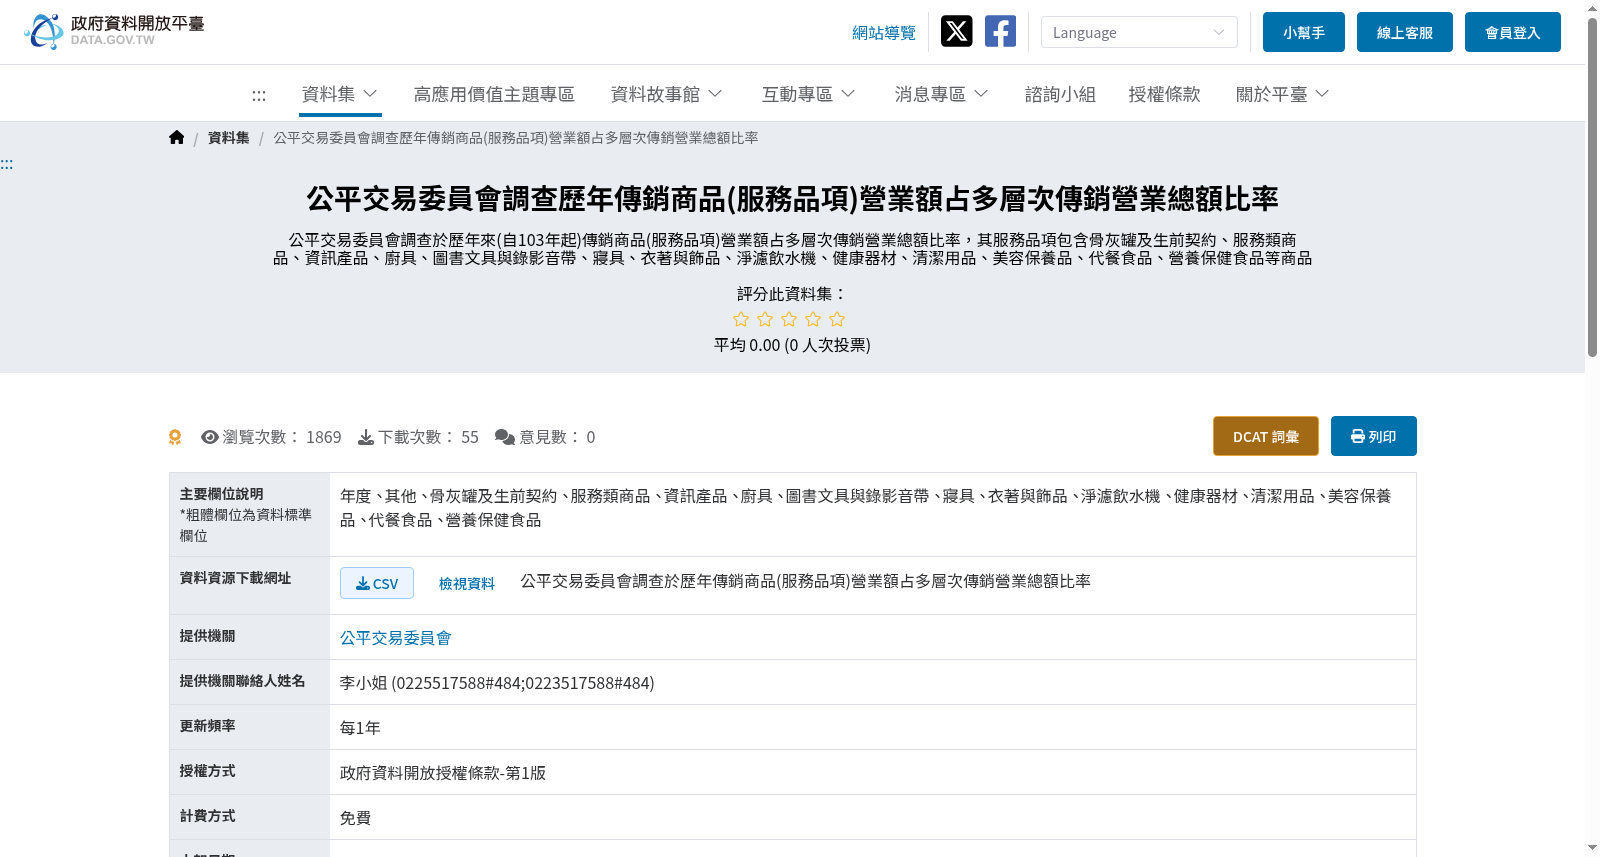Open the X (Twitter) social icon
The height and width of the screenshot is (857, 1600).
pos(957,31)
